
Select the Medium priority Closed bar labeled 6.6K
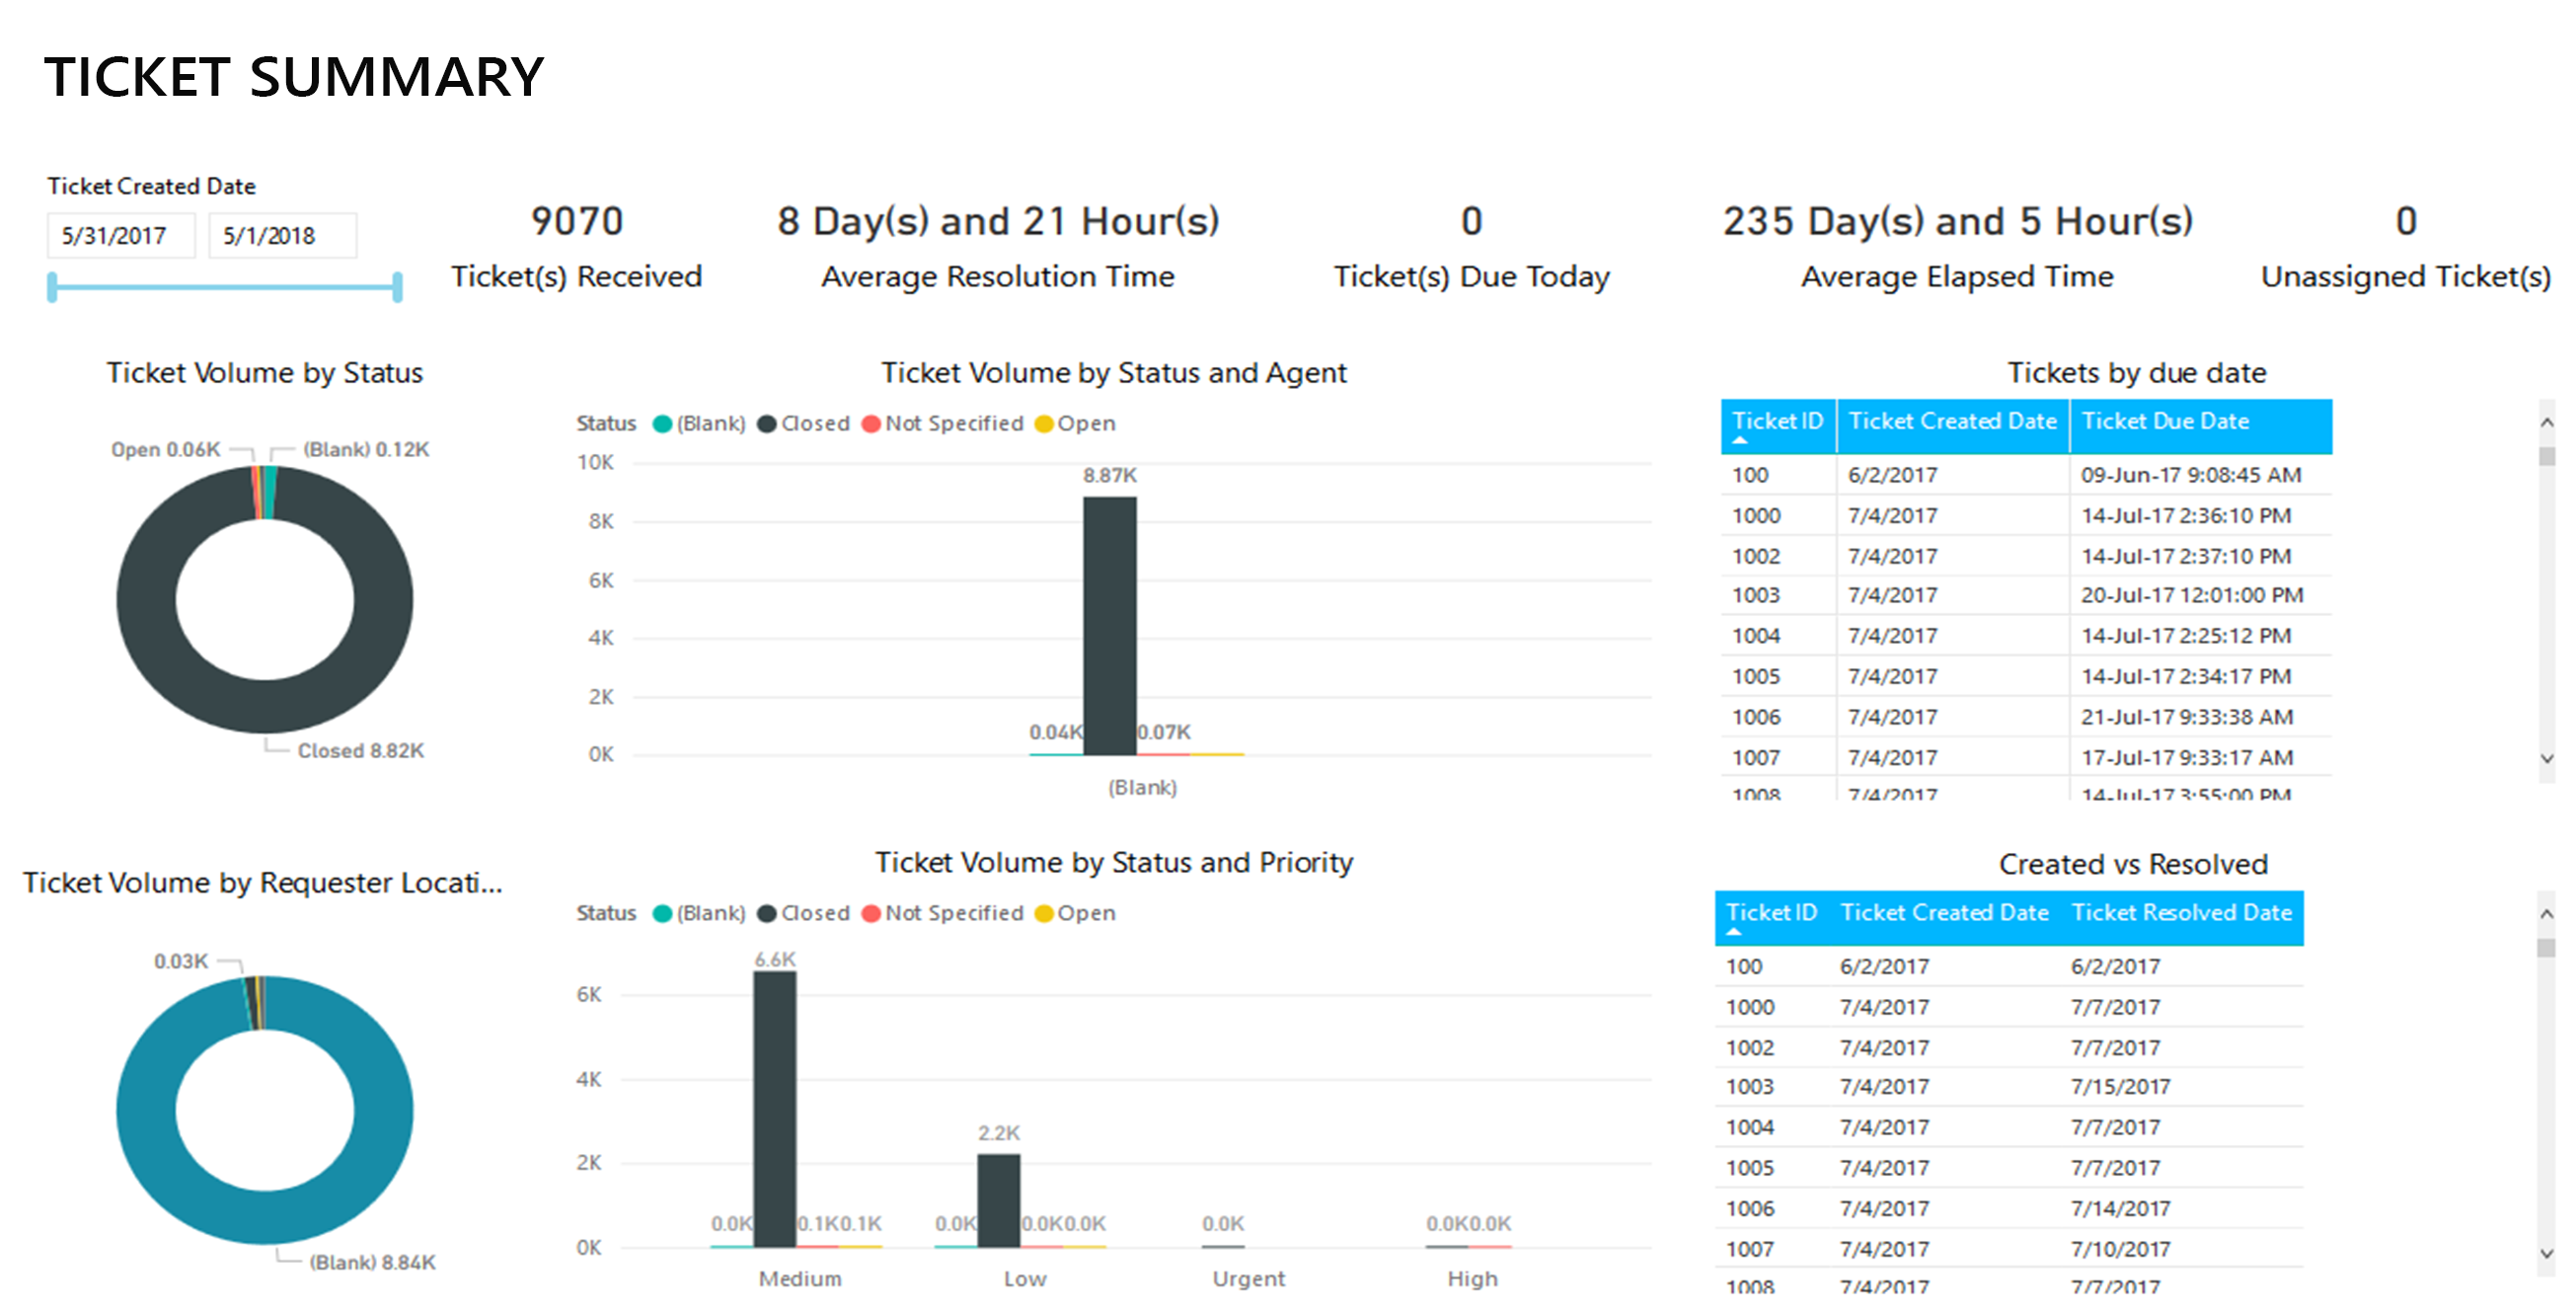click(x=775, y=1108)
